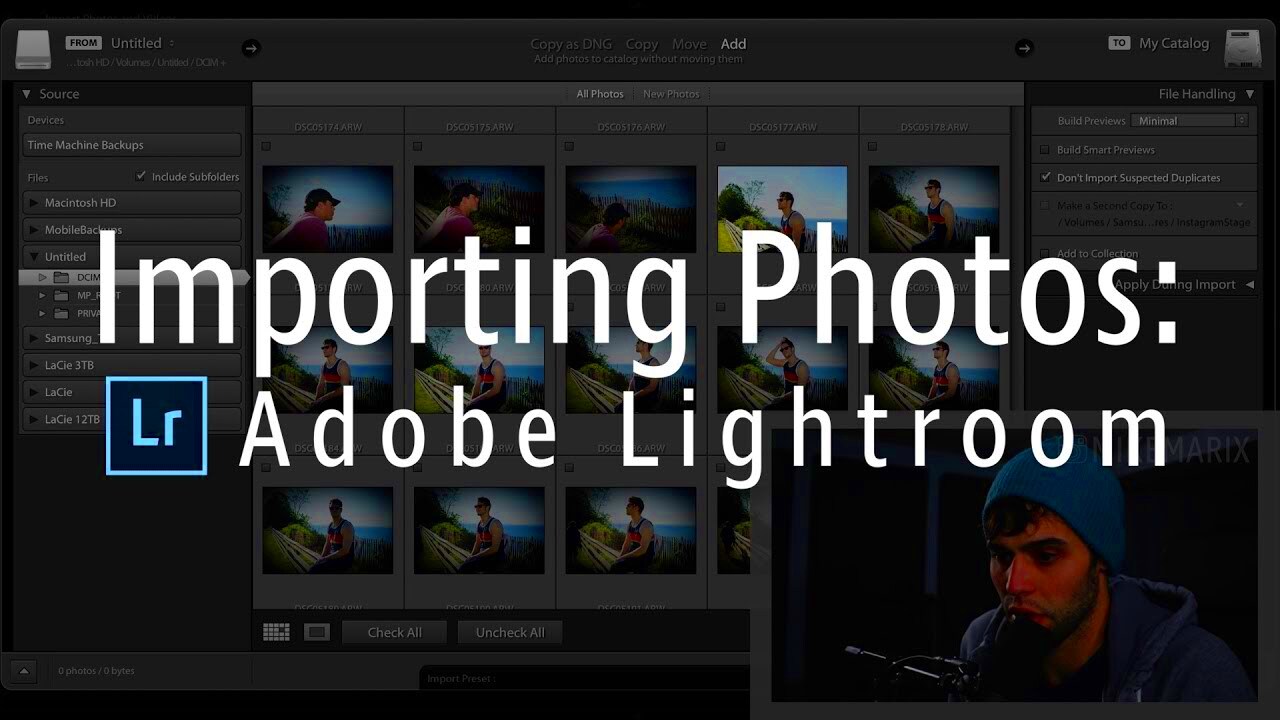Select the DSC05175.ARW thumbnail
Screen dimensions: 1280x720
479,208
